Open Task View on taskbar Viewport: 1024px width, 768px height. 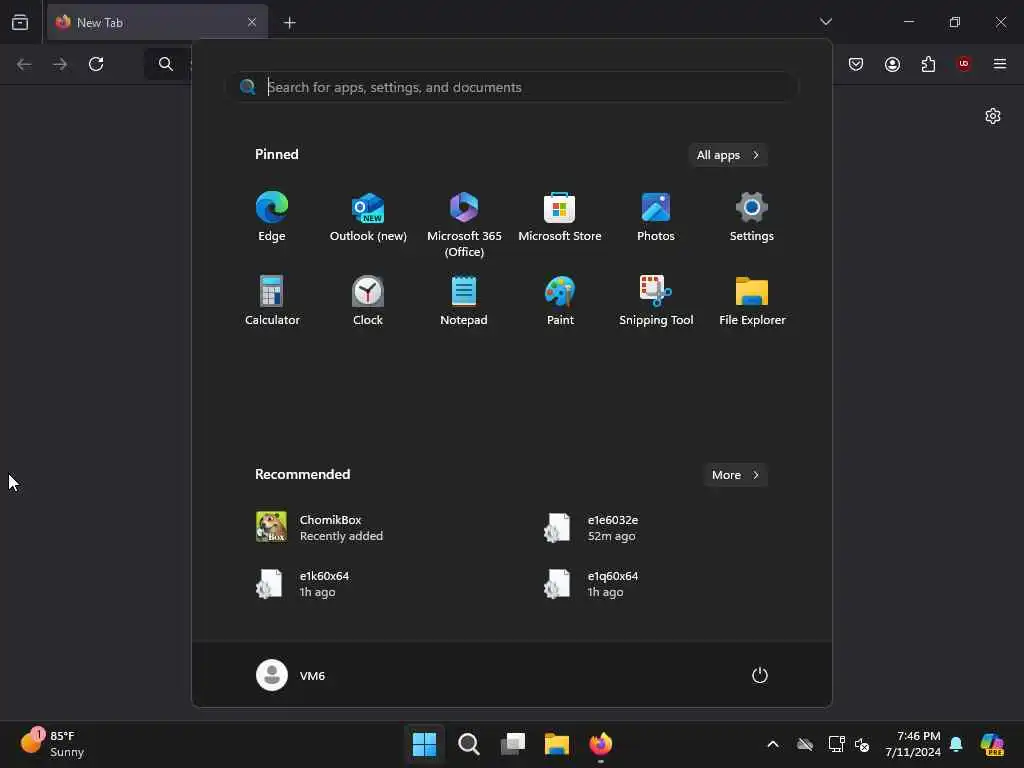point(513,744)
